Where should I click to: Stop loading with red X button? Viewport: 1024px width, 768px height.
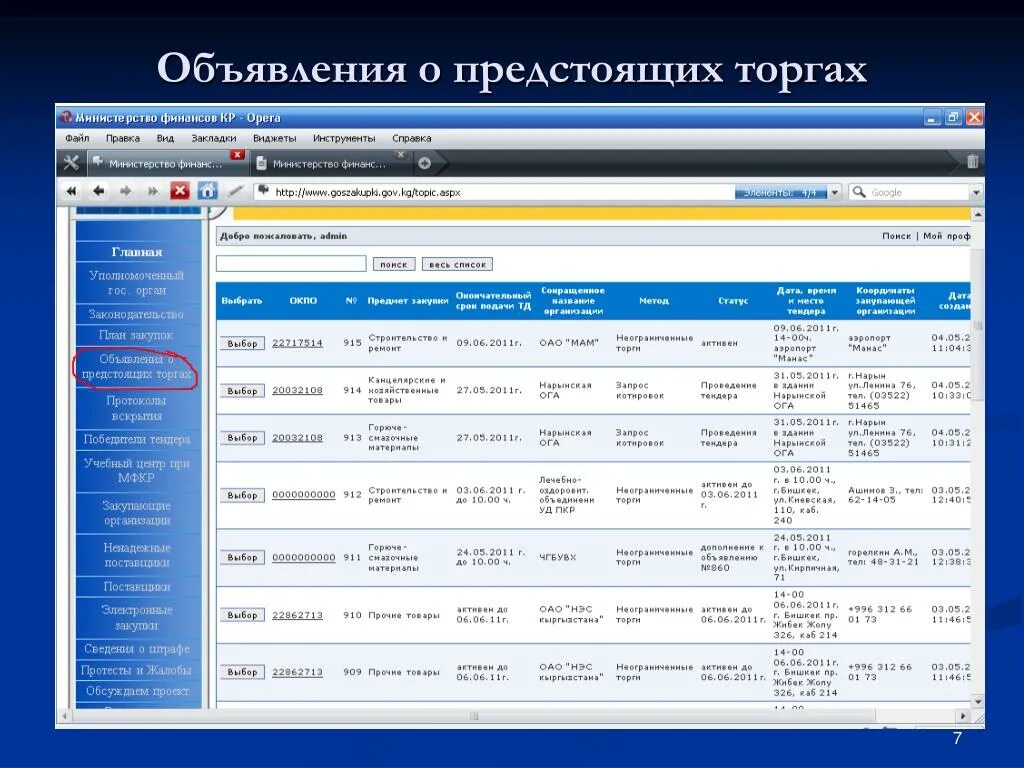pos(180,191)
